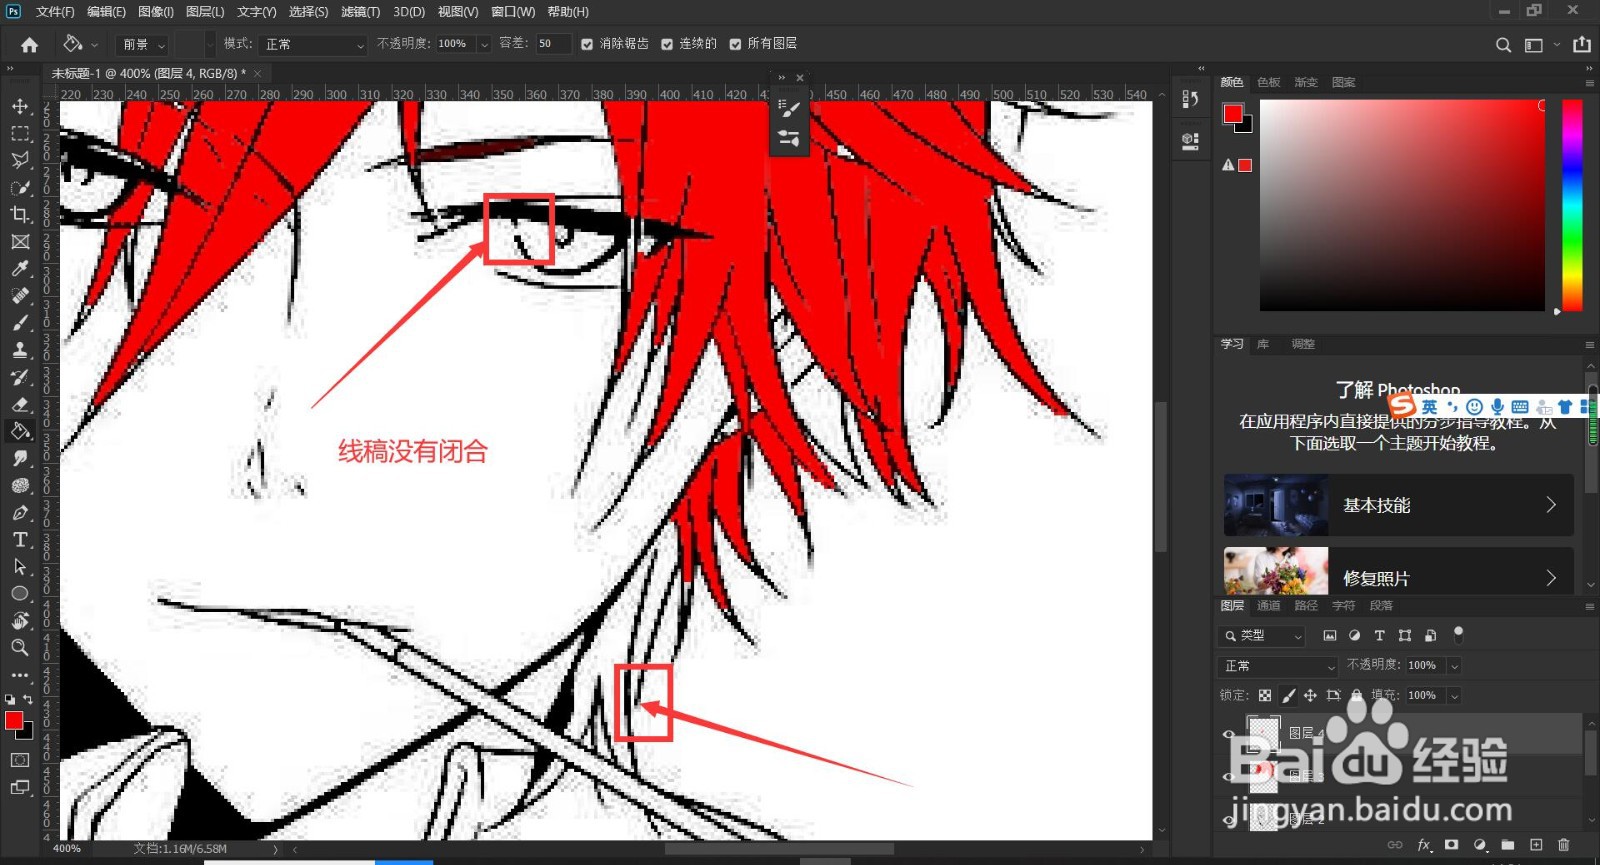The height and width of the screenshot is (865, 1600).
Task: Create a new layer button
Action: point(1536,845)
